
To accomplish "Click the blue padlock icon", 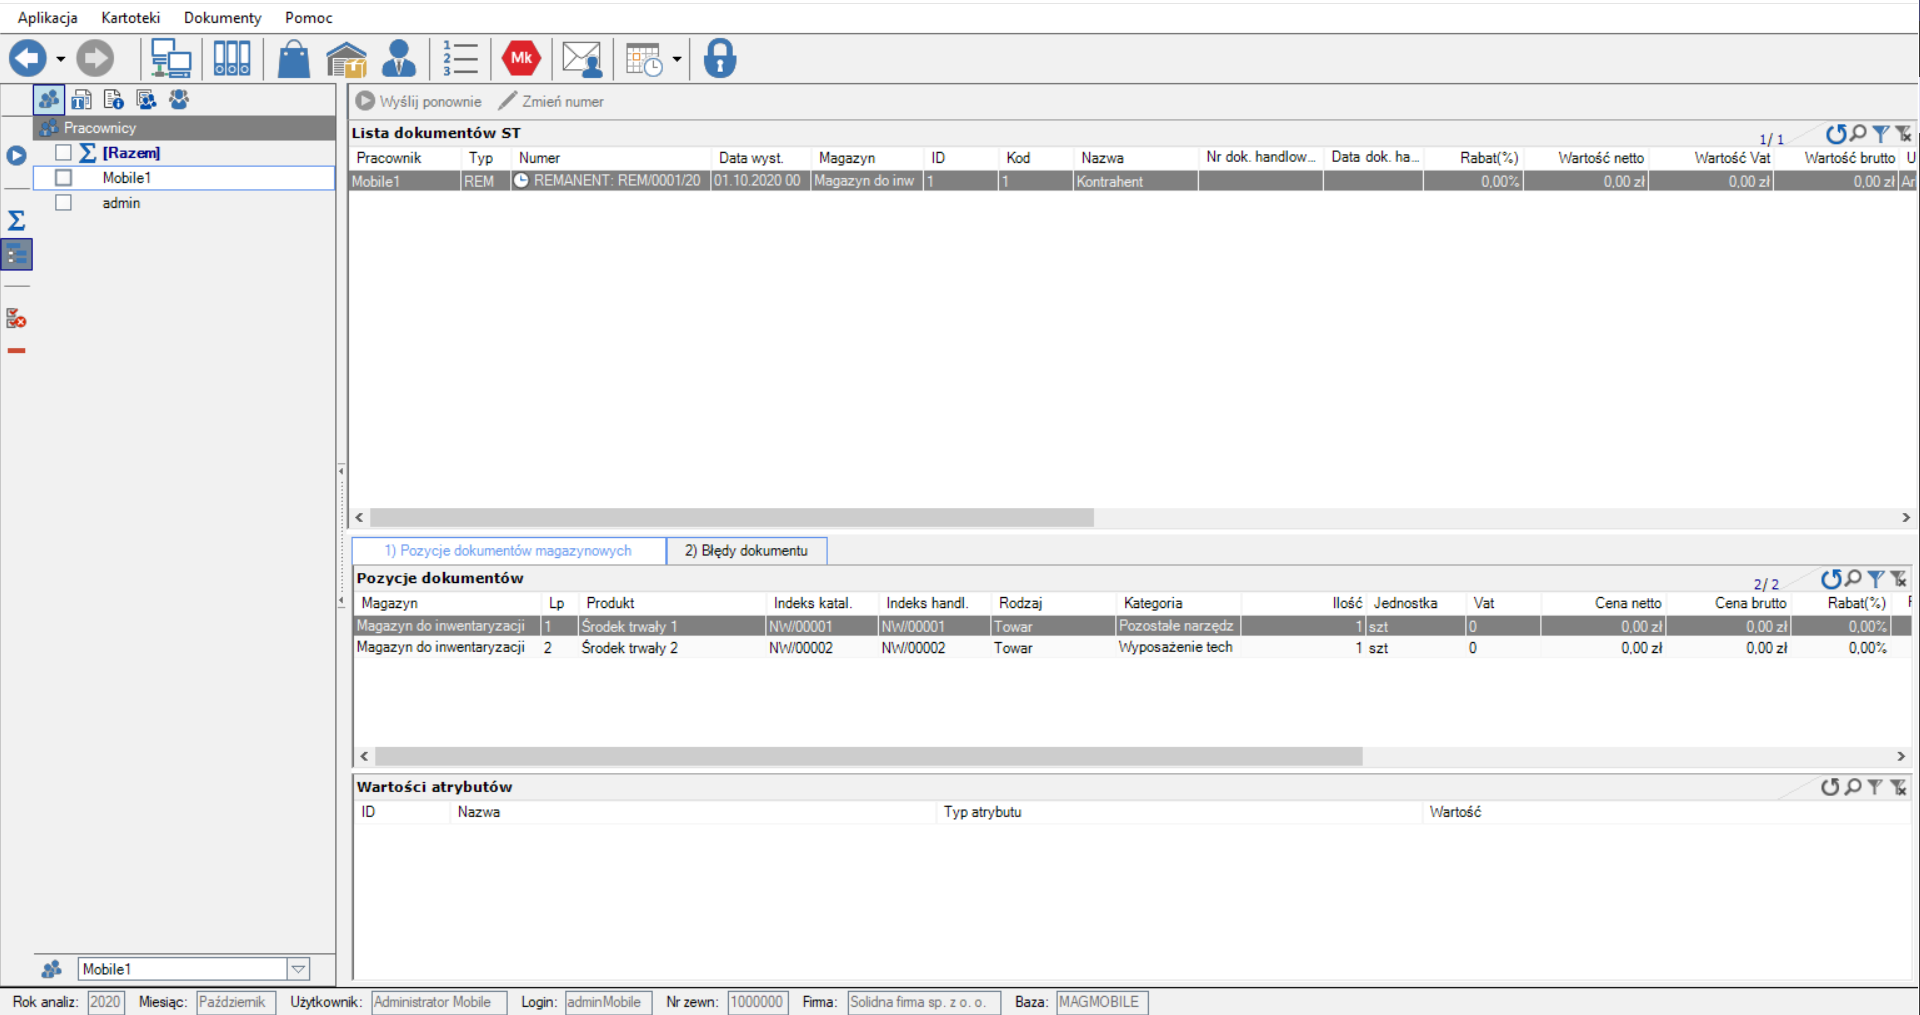I will (x=720, y=58).
